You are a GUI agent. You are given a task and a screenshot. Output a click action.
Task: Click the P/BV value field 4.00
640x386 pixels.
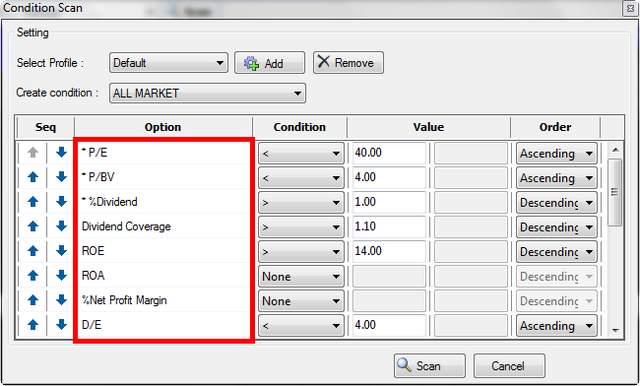pos(389,177)
